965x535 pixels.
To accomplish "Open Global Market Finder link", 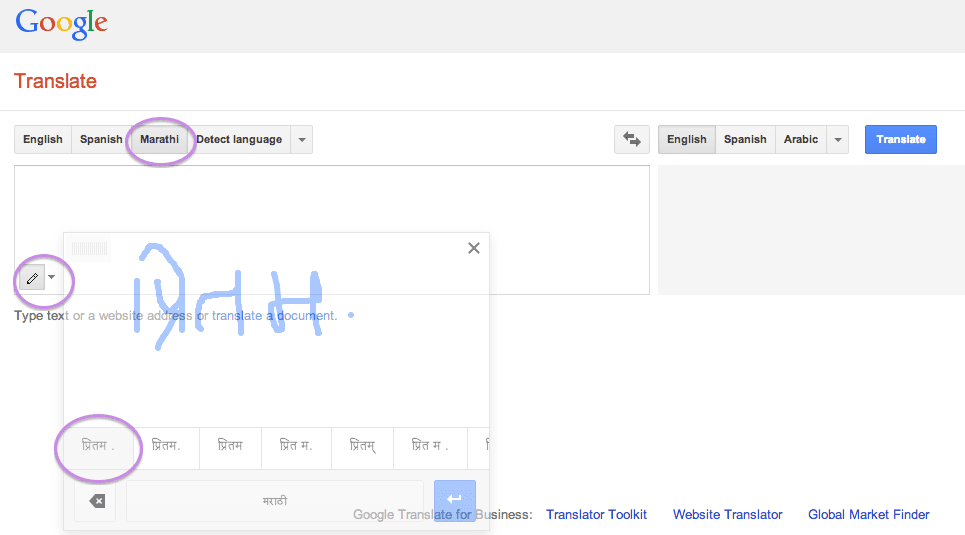I will pos(868,515).
